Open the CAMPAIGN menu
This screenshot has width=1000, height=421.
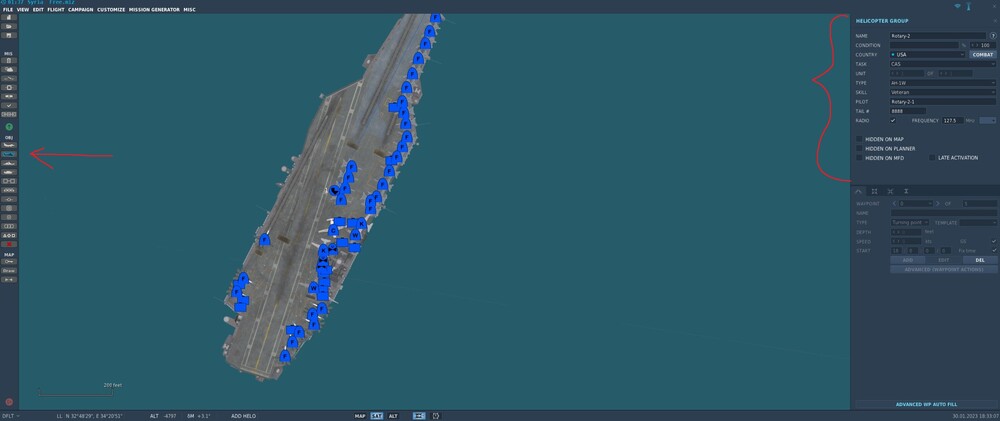(x=80, y=10)
